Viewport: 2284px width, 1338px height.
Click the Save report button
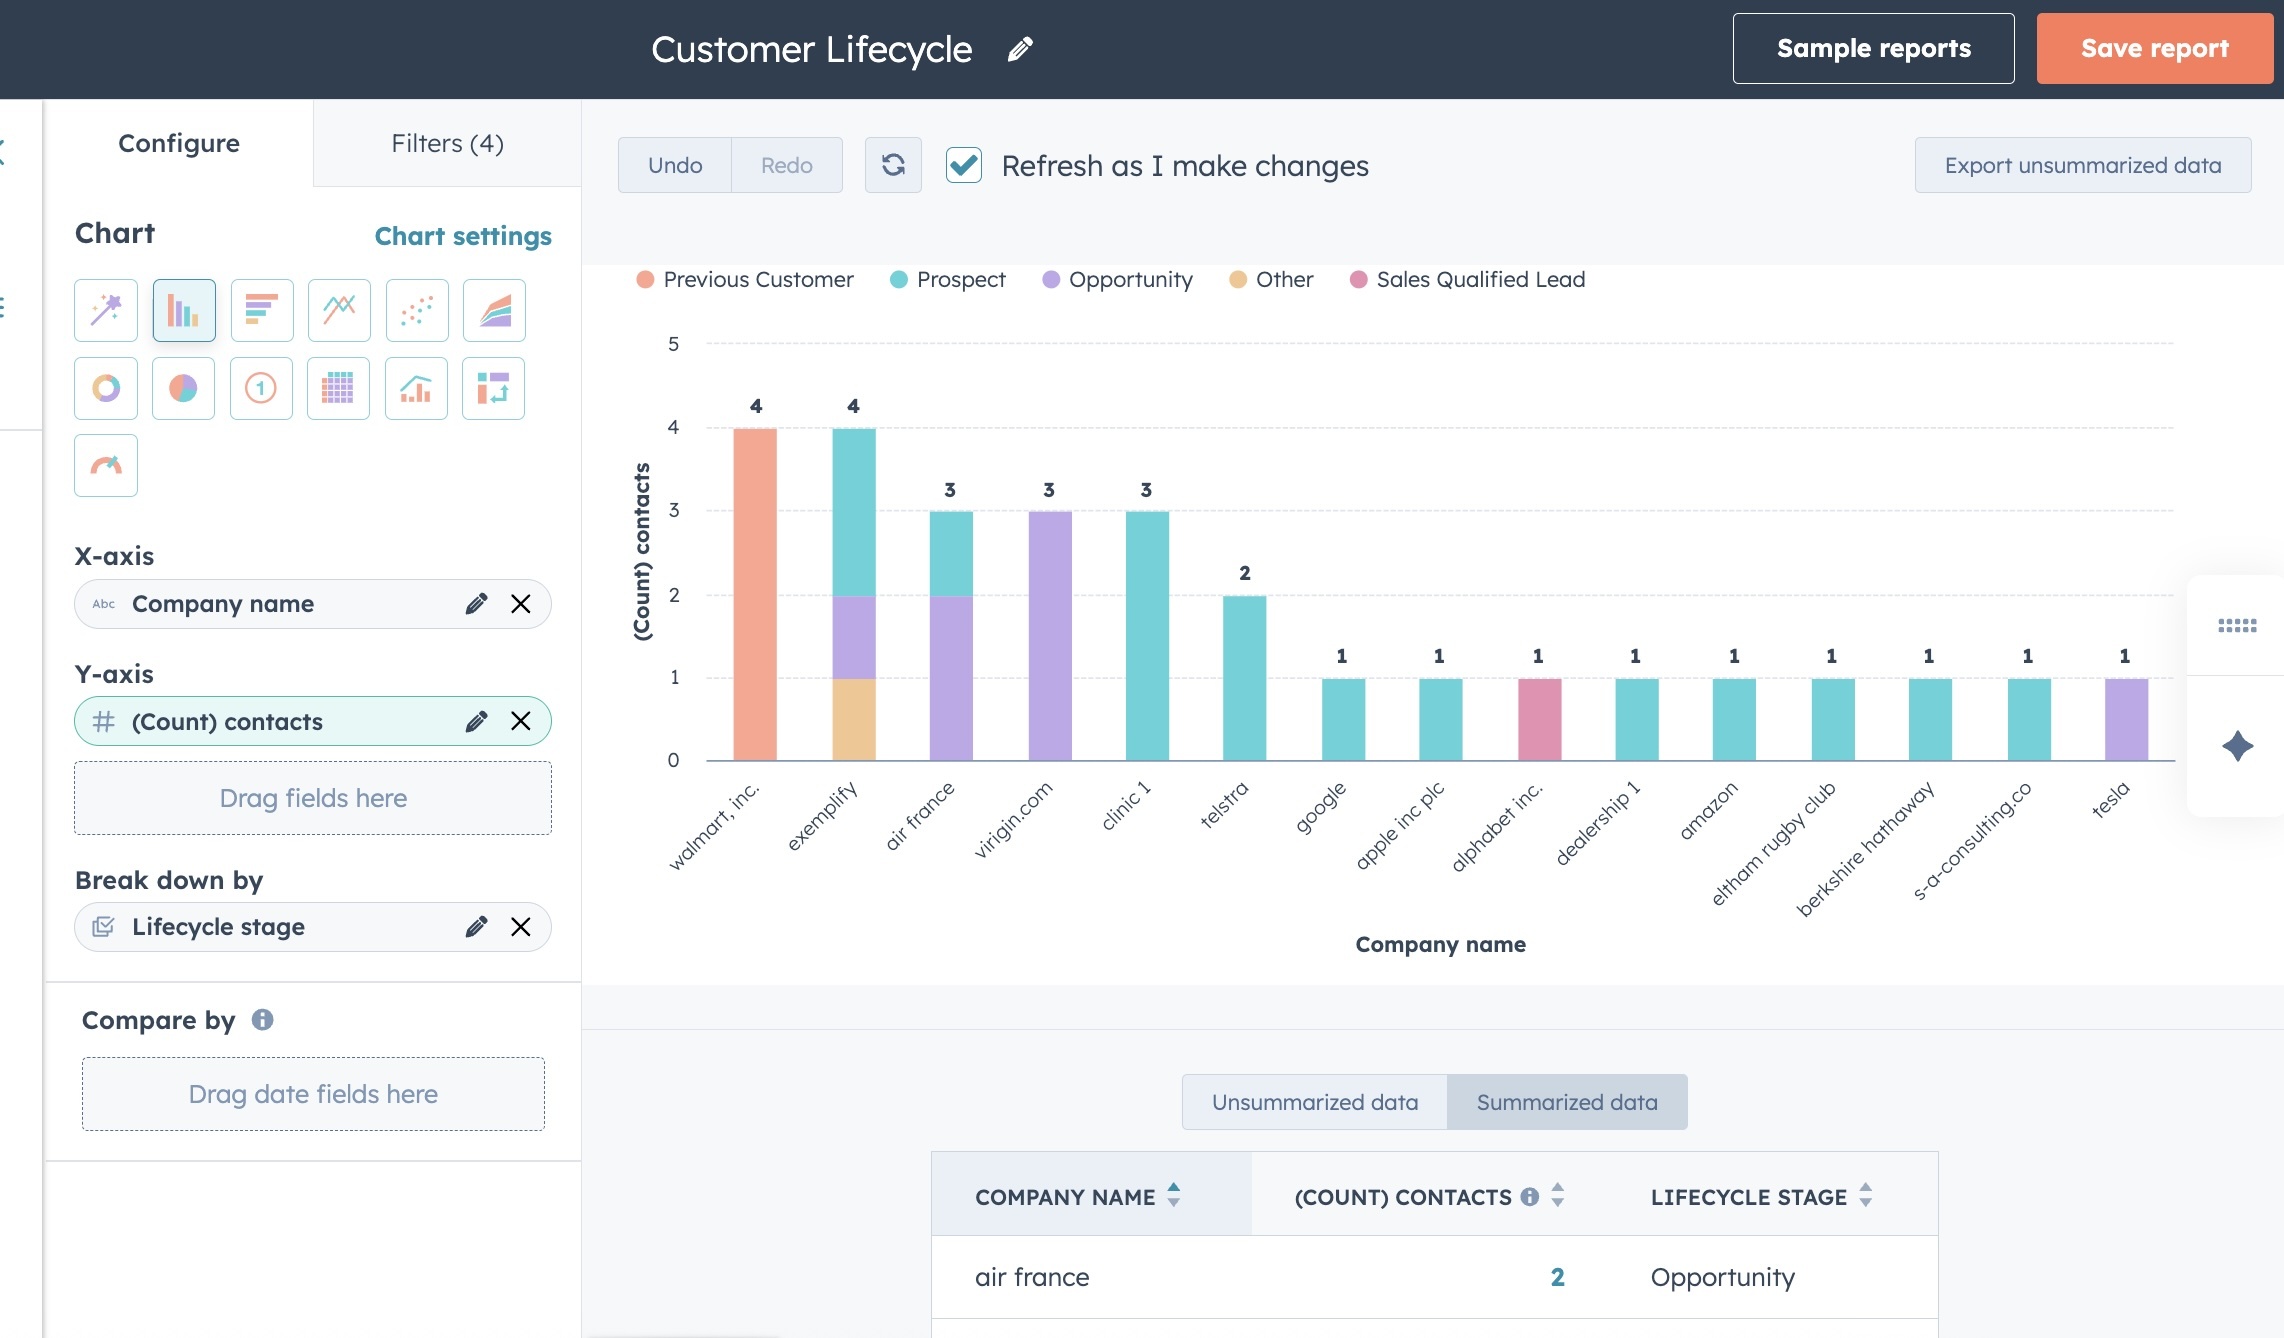point(2154,48)
